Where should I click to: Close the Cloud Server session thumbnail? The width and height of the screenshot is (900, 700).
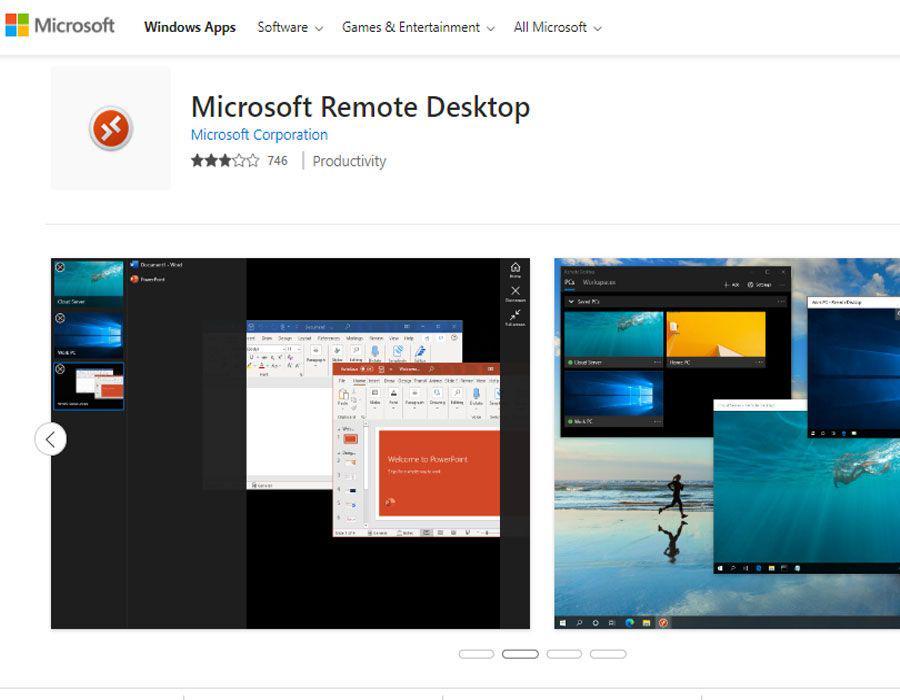click(60, 267)
